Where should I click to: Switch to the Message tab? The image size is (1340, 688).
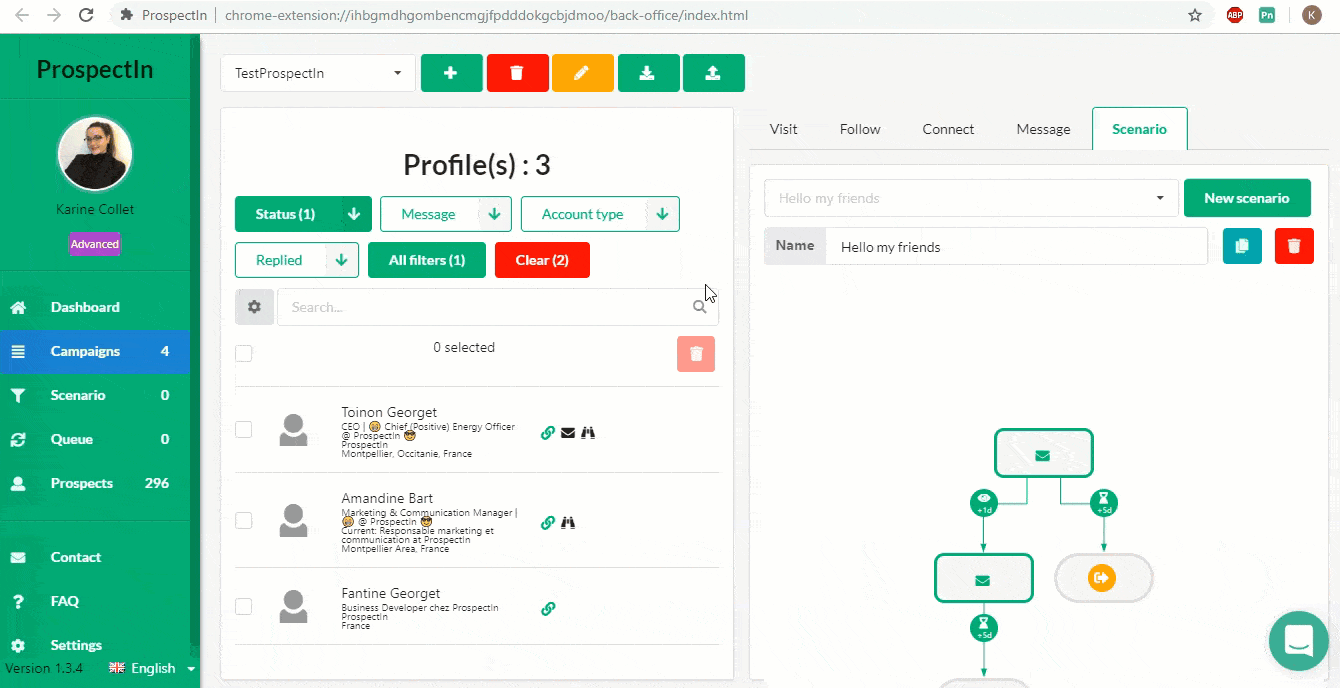tap(1043, 129)
